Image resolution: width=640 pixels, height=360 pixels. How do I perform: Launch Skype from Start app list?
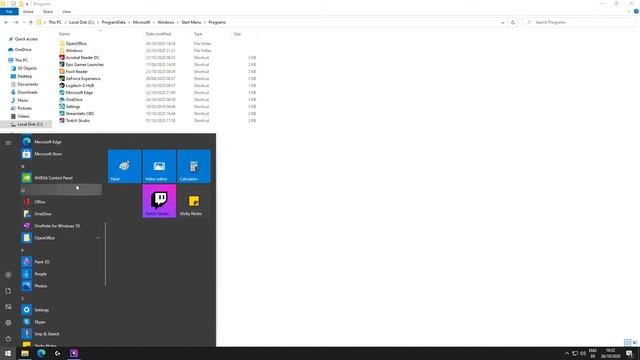61,322
